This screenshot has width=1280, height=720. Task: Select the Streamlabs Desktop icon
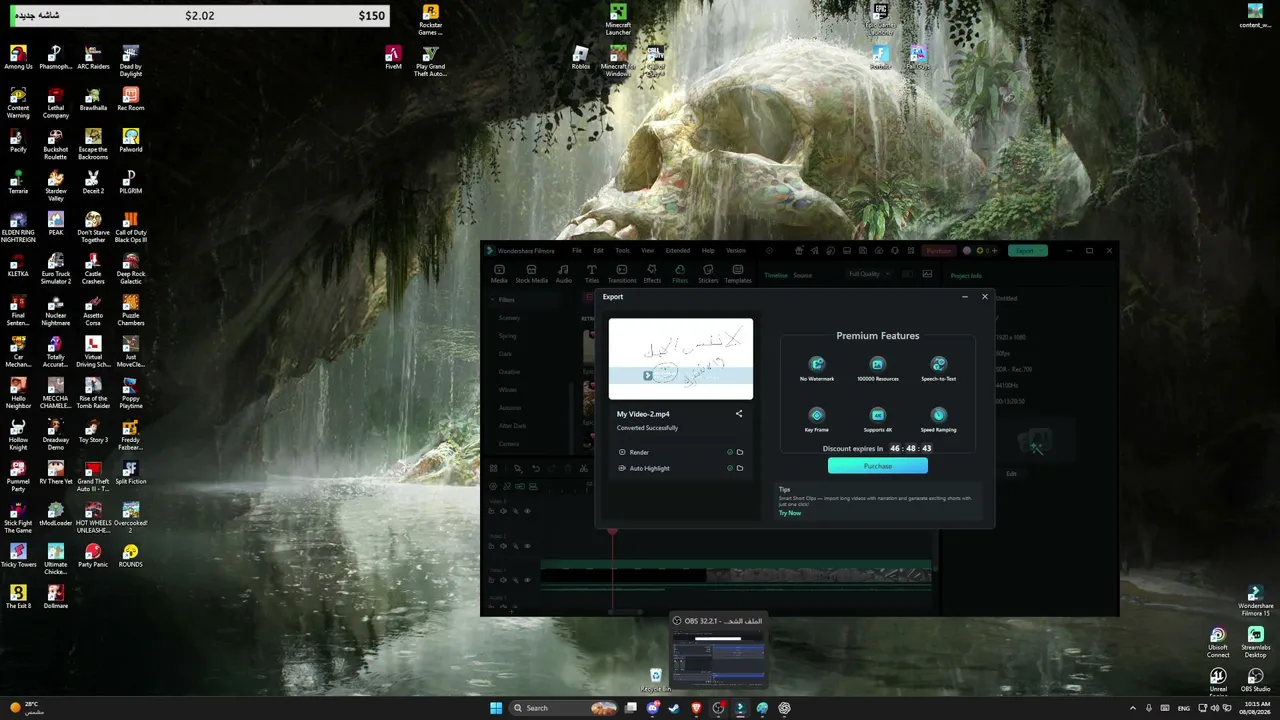click(x=1255, y=642)
